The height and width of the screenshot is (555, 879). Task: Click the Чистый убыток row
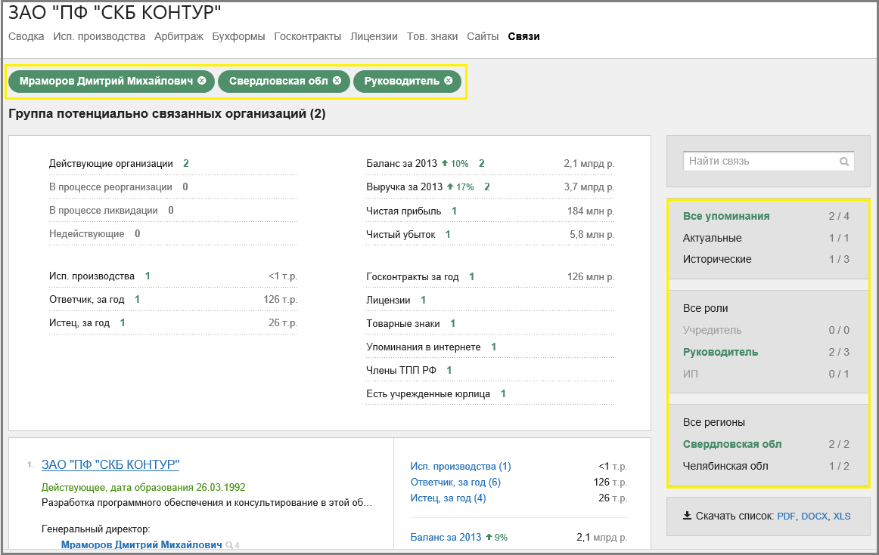point(490,234)
